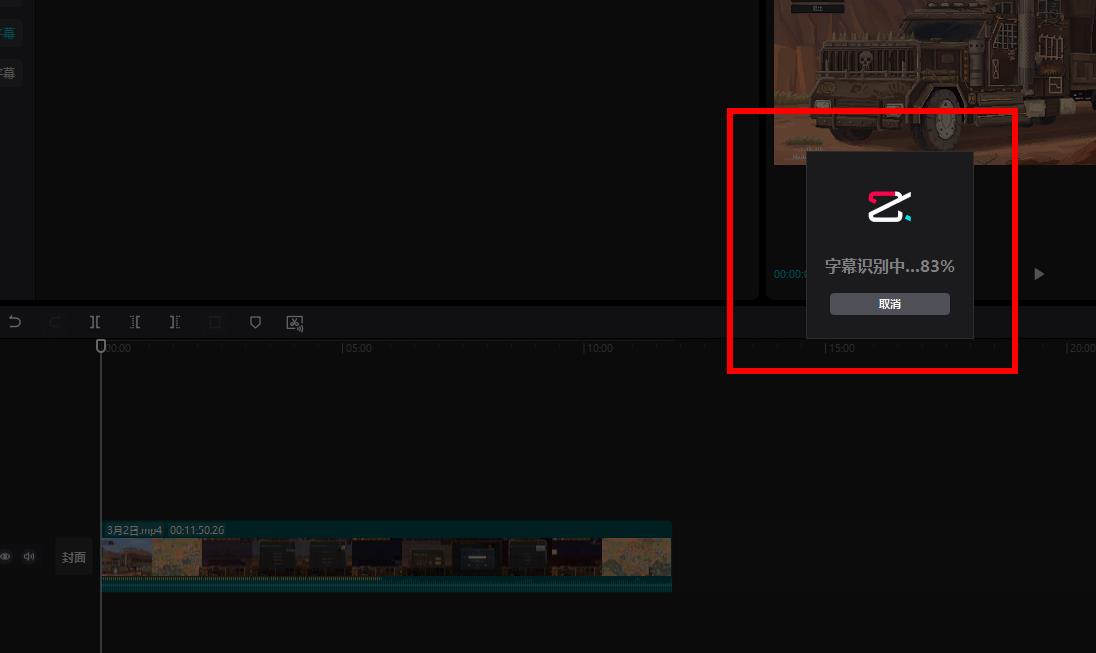
Task: Click the 封面 cover button
Action: tap(74, 558)
